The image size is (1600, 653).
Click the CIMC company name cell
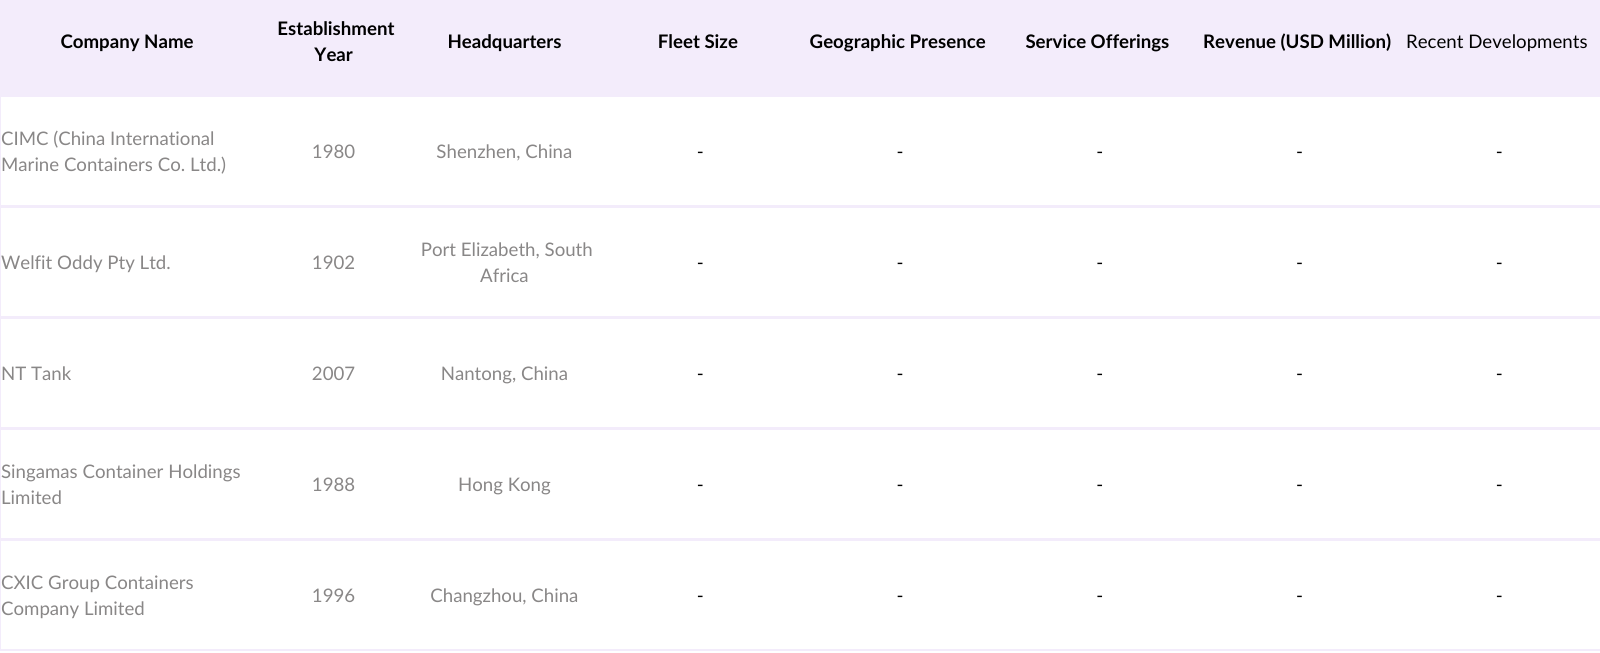[114, 152]
